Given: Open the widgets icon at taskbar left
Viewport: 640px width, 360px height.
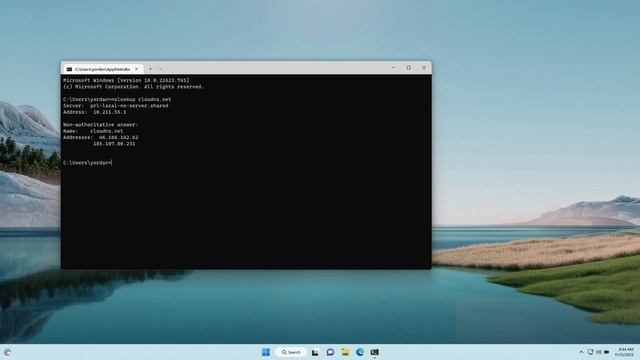Looking at the screenshot, I should click(x=7, y=352).
